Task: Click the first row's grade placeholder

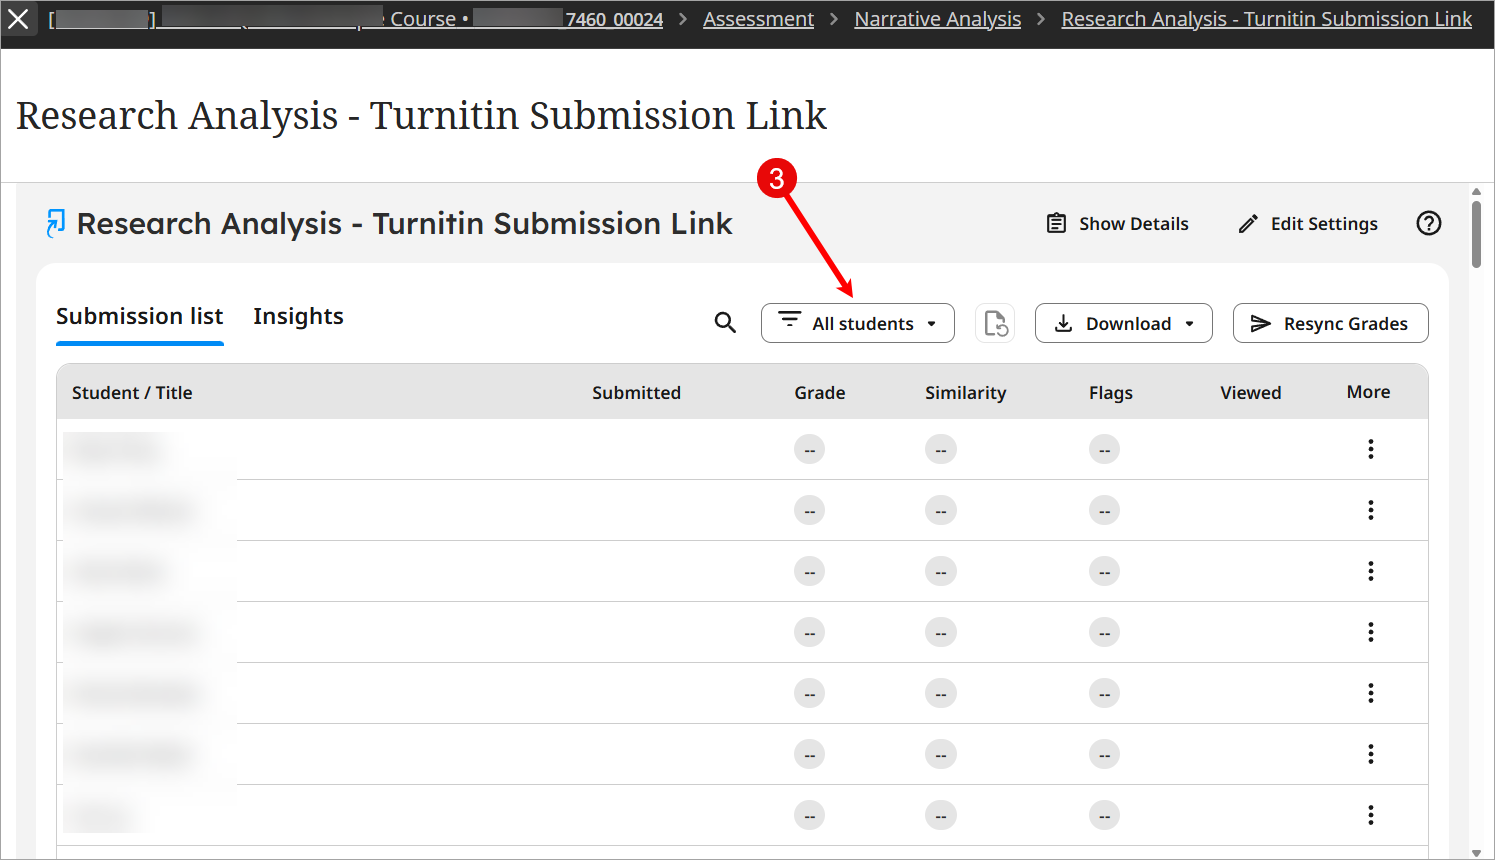Action: (x=810, y=450)
